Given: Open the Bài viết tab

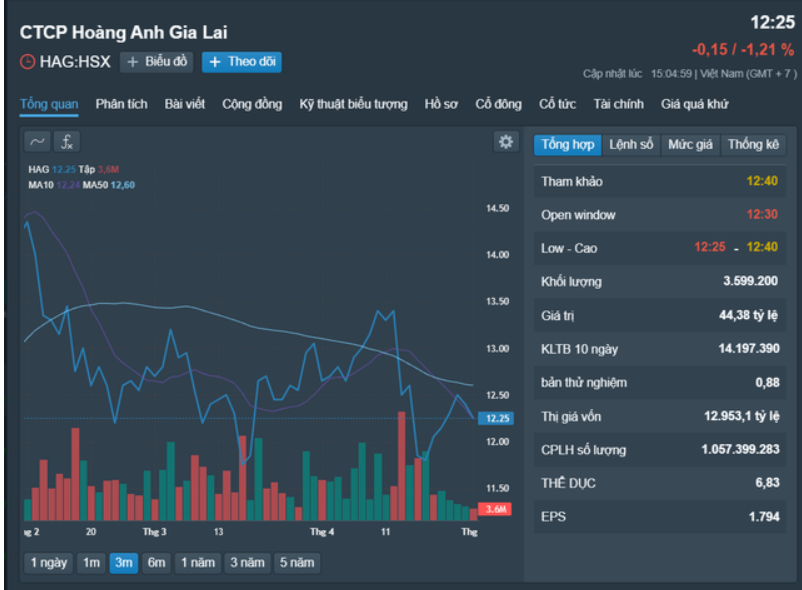Looking at the screenshot, I should pos(185,104).
